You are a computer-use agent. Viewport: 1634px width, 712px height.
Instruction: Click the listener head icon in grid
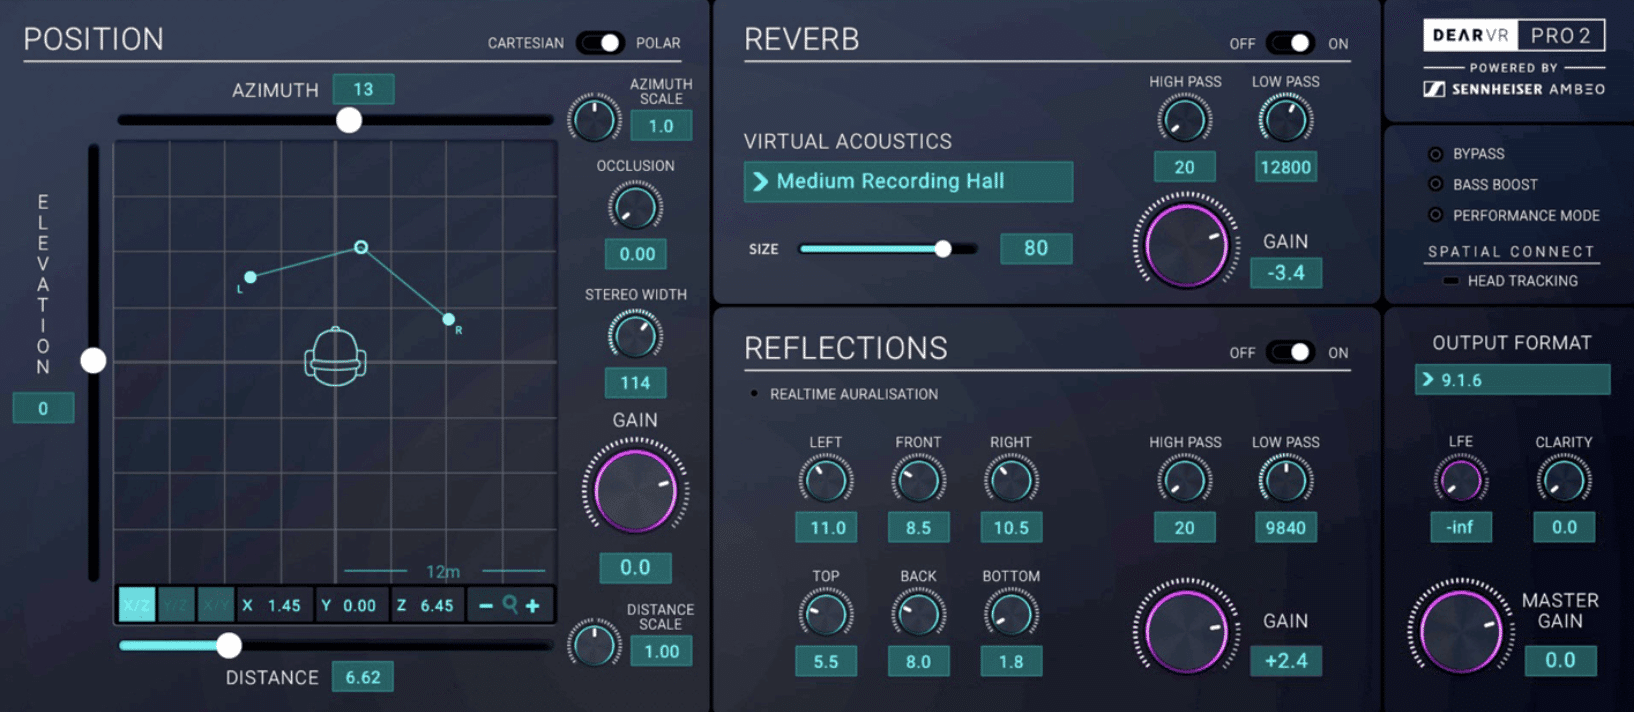coord(335,356)
